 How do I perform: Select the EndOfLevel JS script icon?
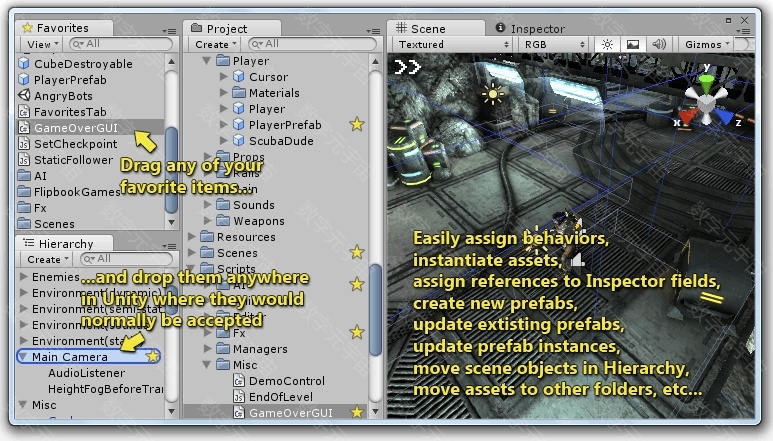click(x=239, y=397)
